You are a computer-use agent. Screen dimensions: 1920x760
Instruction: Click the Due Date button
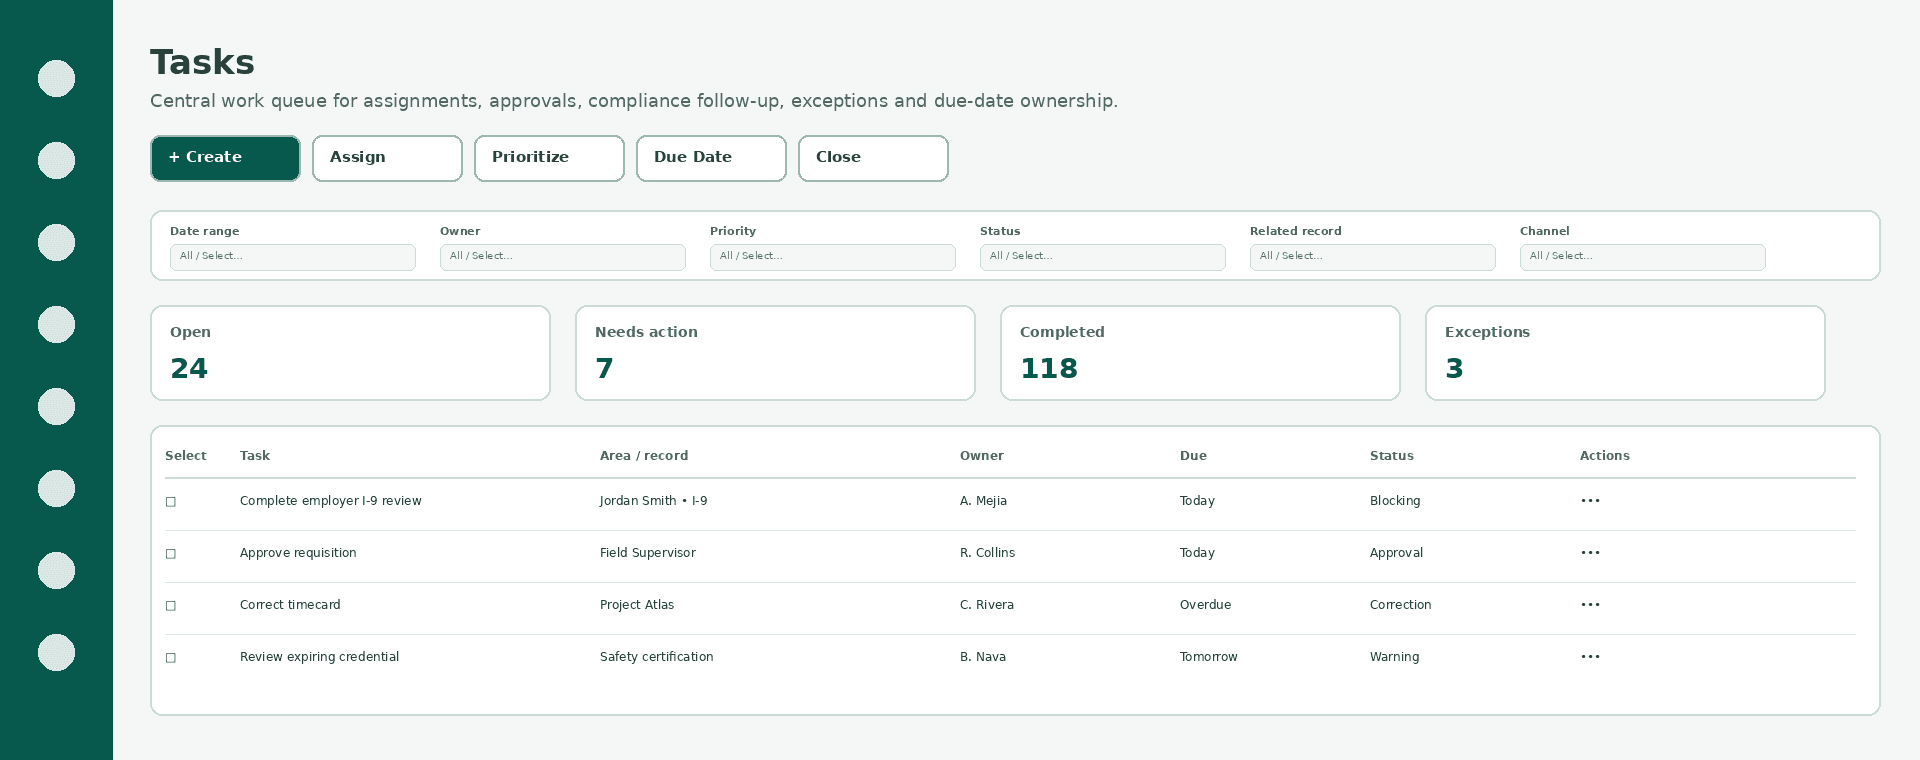click(x=711, y=158)
